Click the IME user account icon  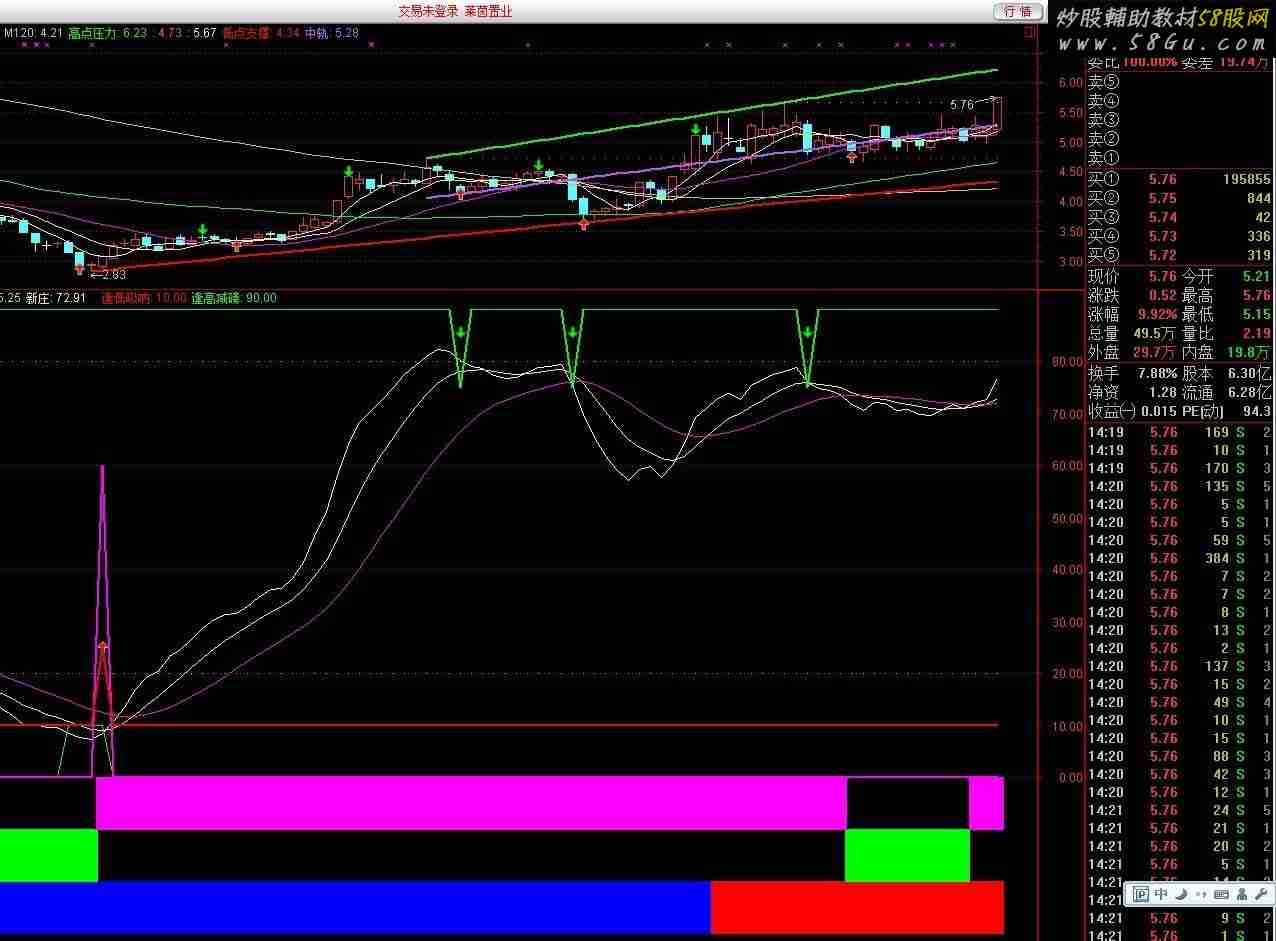pyautogui.click(x=1241, y=894)
